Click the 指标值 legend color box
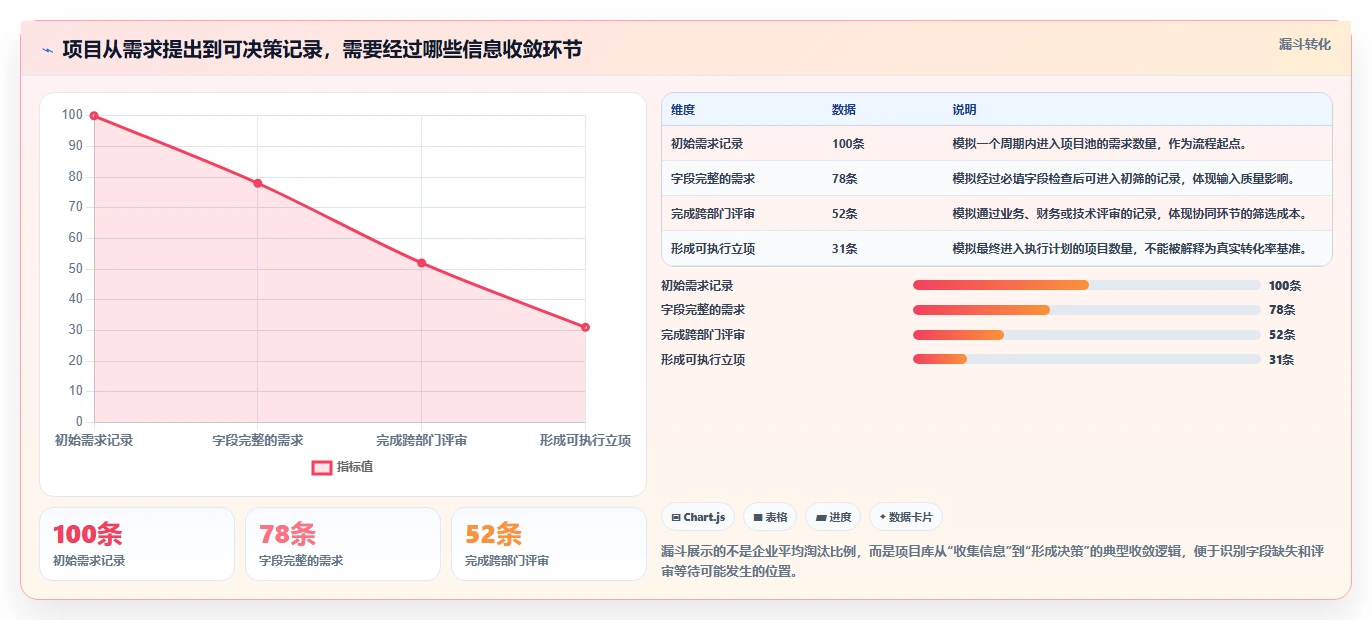This screenshot has width=1372, height=620. [322, 467]
